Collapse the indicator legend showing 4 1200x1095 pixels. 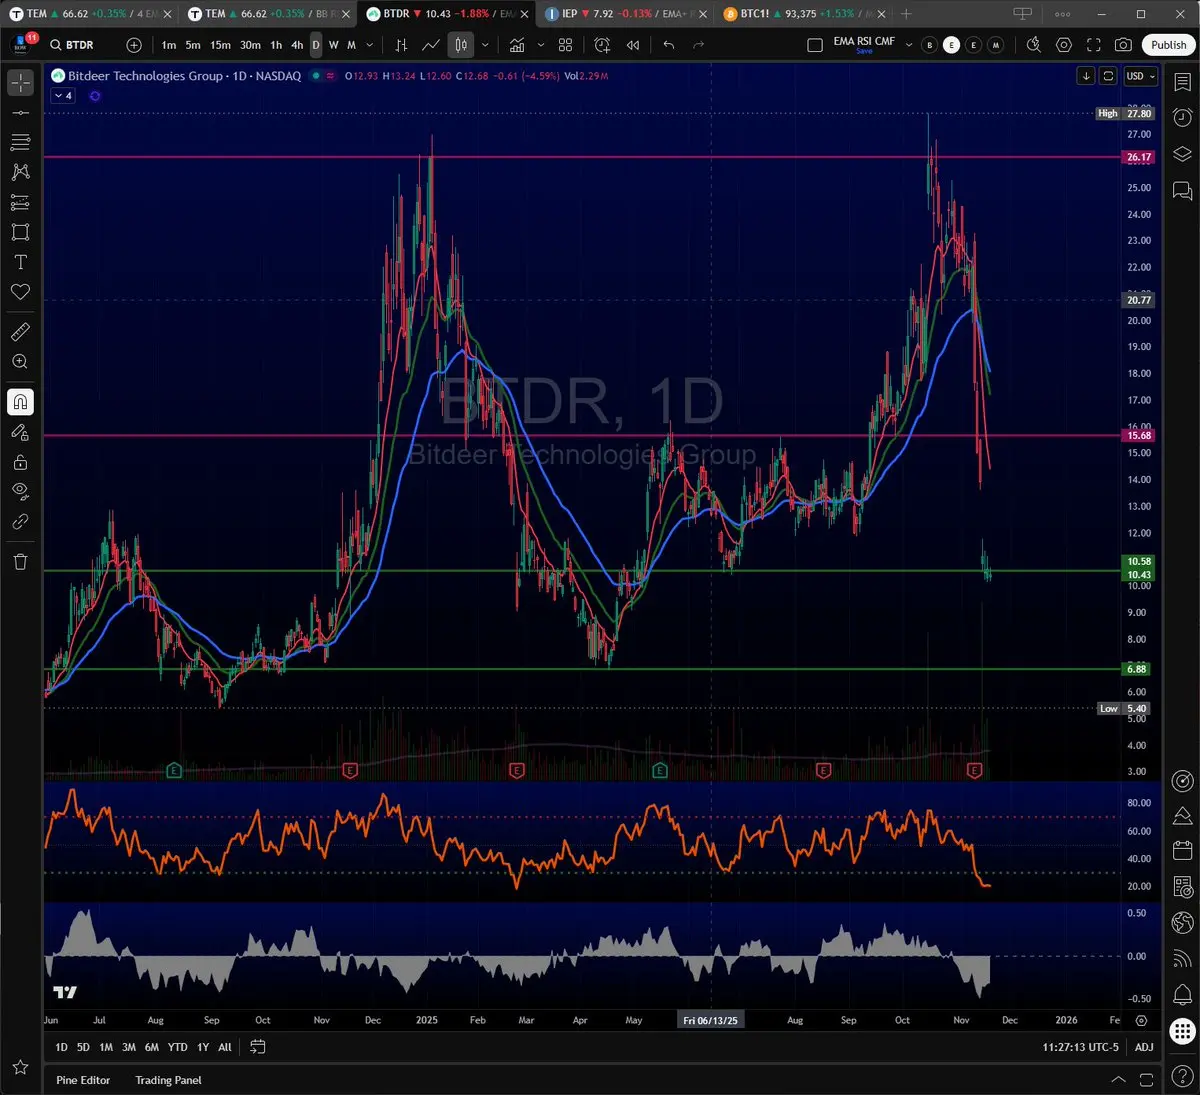pos(62,96)
